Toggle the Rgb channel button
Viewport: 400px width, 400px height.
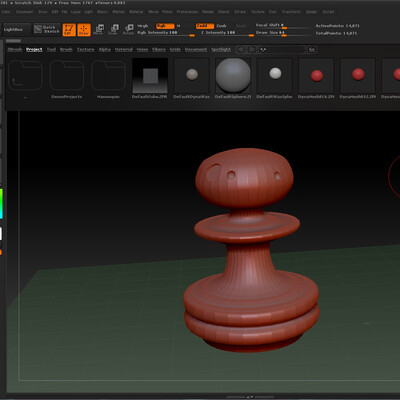[165, 26]
